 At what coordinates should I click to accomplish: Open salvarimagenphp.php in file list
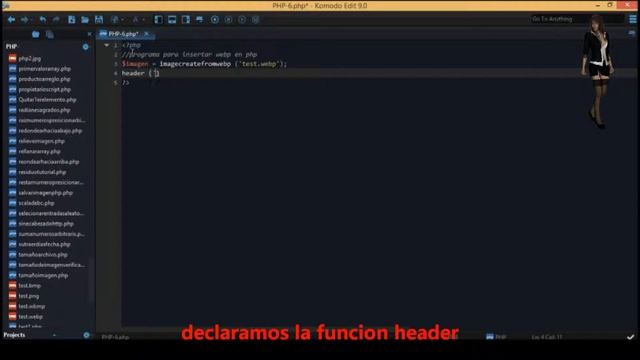pos(45,193)
